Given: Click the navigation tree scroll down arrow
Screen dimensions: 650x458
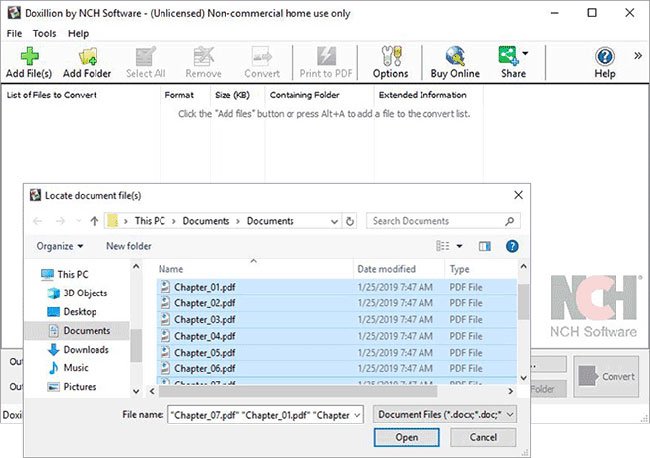Looking at the screenshot, I should 136,391.
